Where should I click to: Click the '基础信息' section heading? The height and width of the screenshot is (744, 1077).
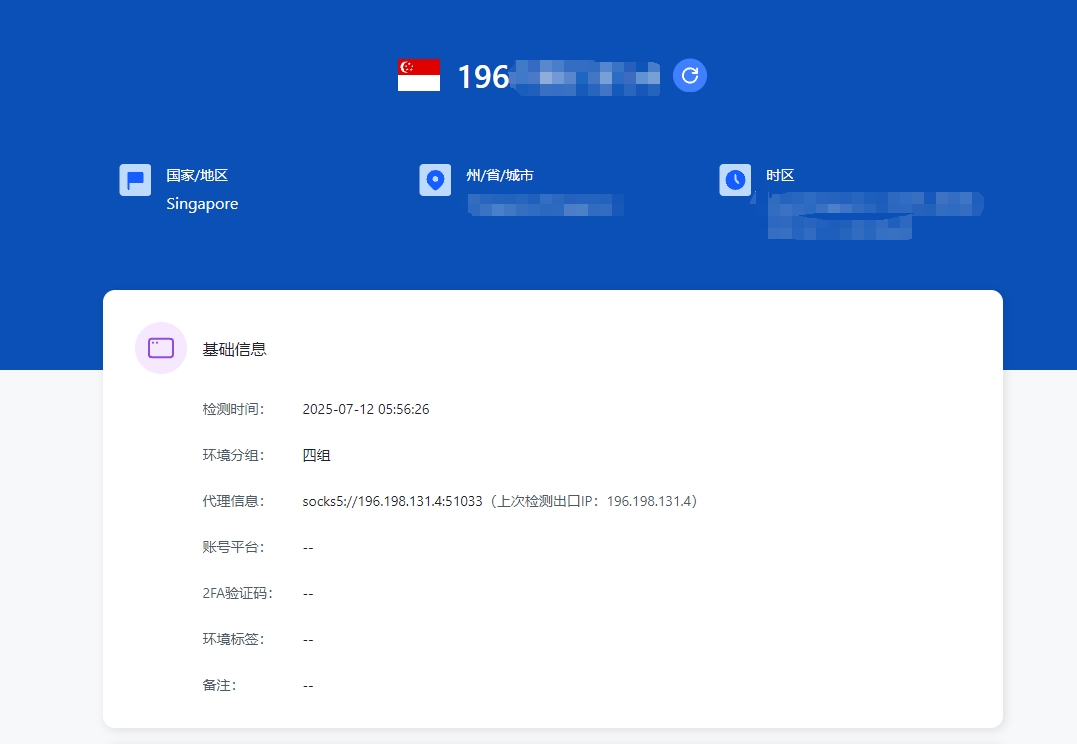click(x=234, y=349)
